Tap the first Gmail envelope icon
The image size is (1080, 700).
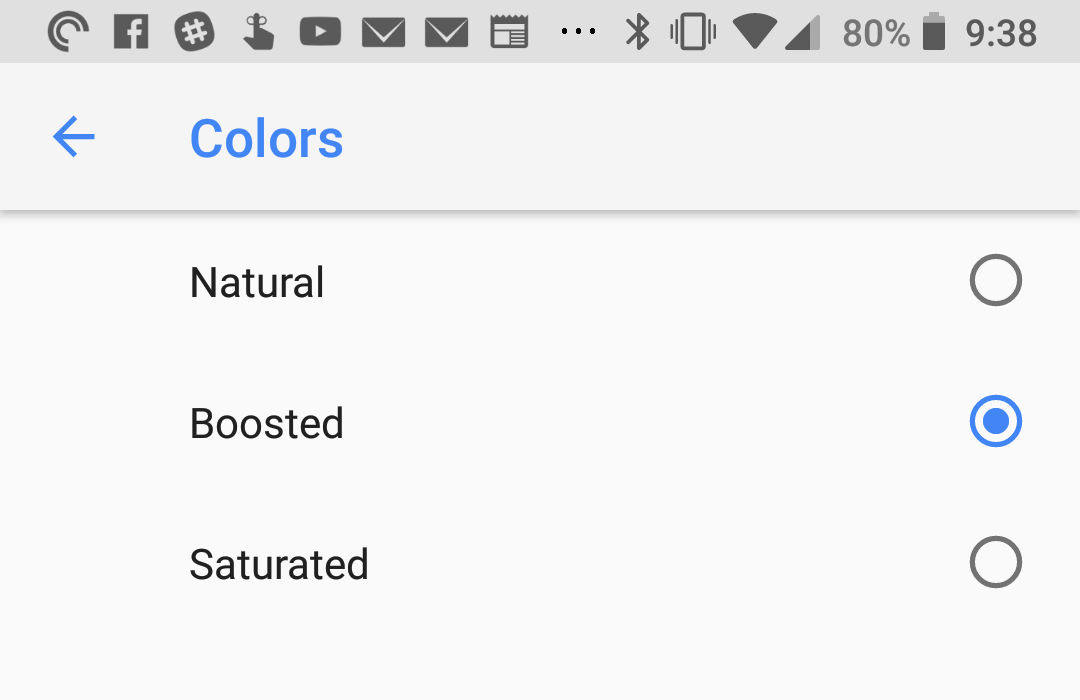383,32
